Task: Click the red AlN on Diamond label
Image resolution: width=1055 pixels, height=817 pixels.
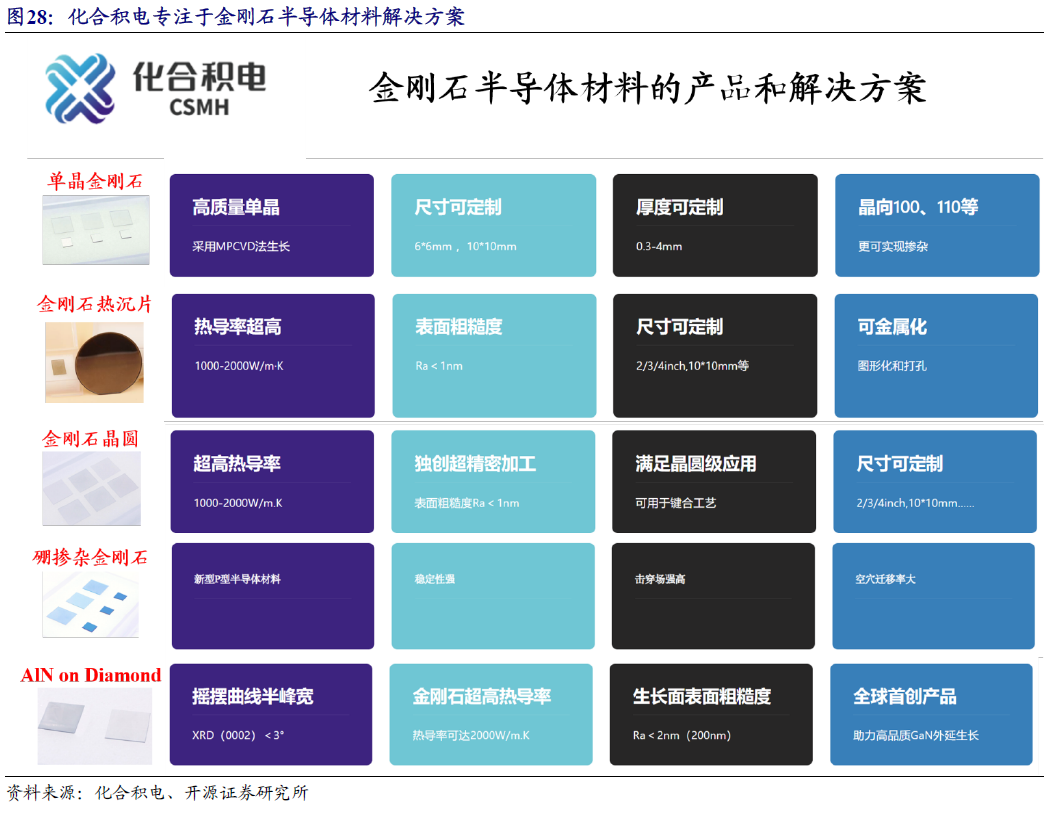Action: (x=91, y=675)
